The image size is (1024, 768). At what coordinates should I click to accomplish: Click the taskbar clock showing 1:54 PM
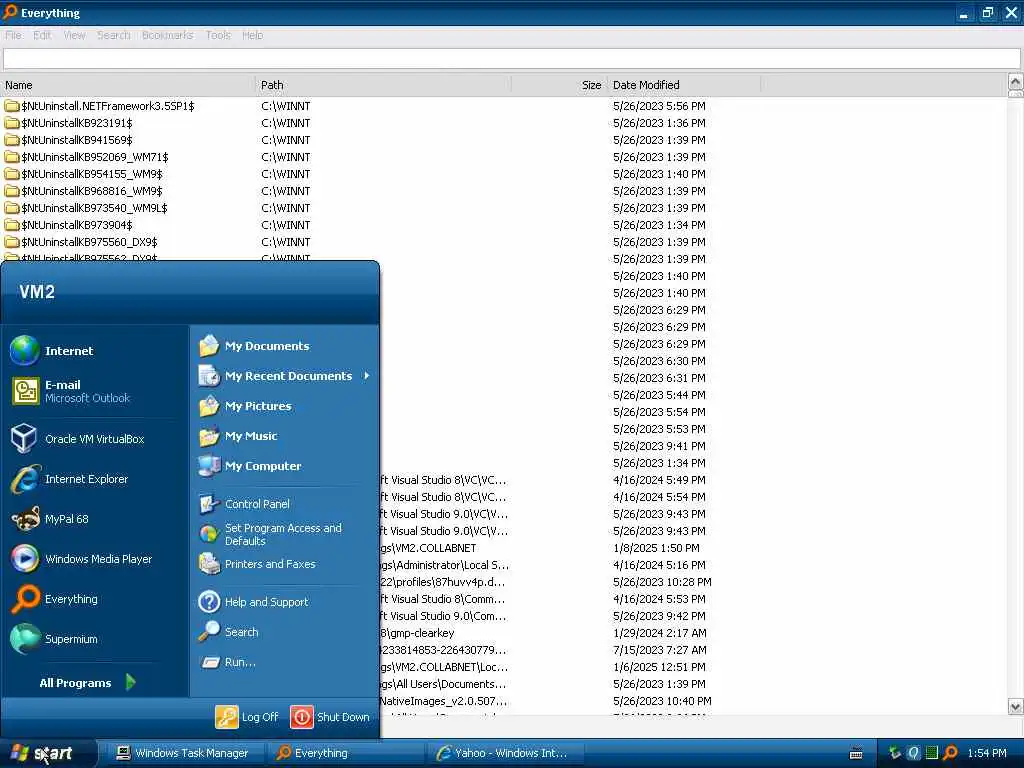(987, 753)
